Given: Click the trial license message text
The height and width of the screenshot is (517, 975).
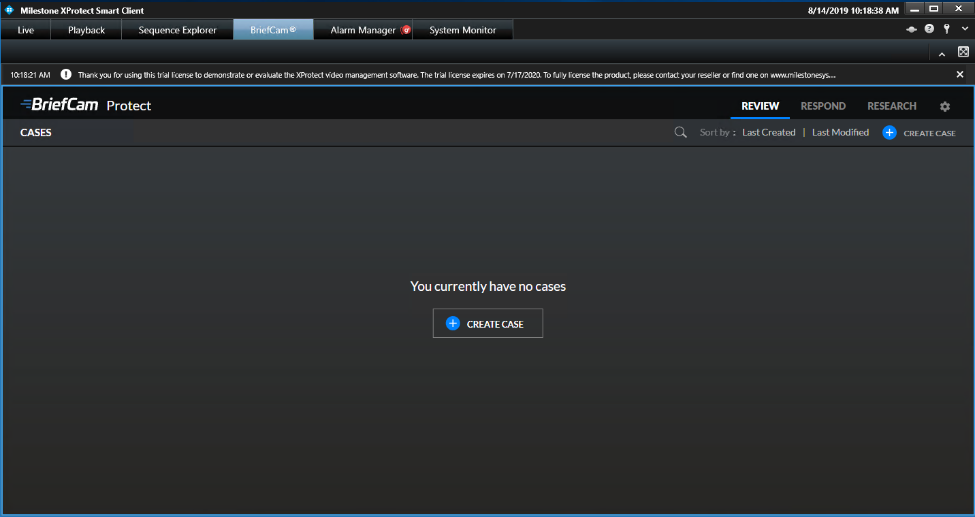Looking at the screenshot, I should coord(456,75).
